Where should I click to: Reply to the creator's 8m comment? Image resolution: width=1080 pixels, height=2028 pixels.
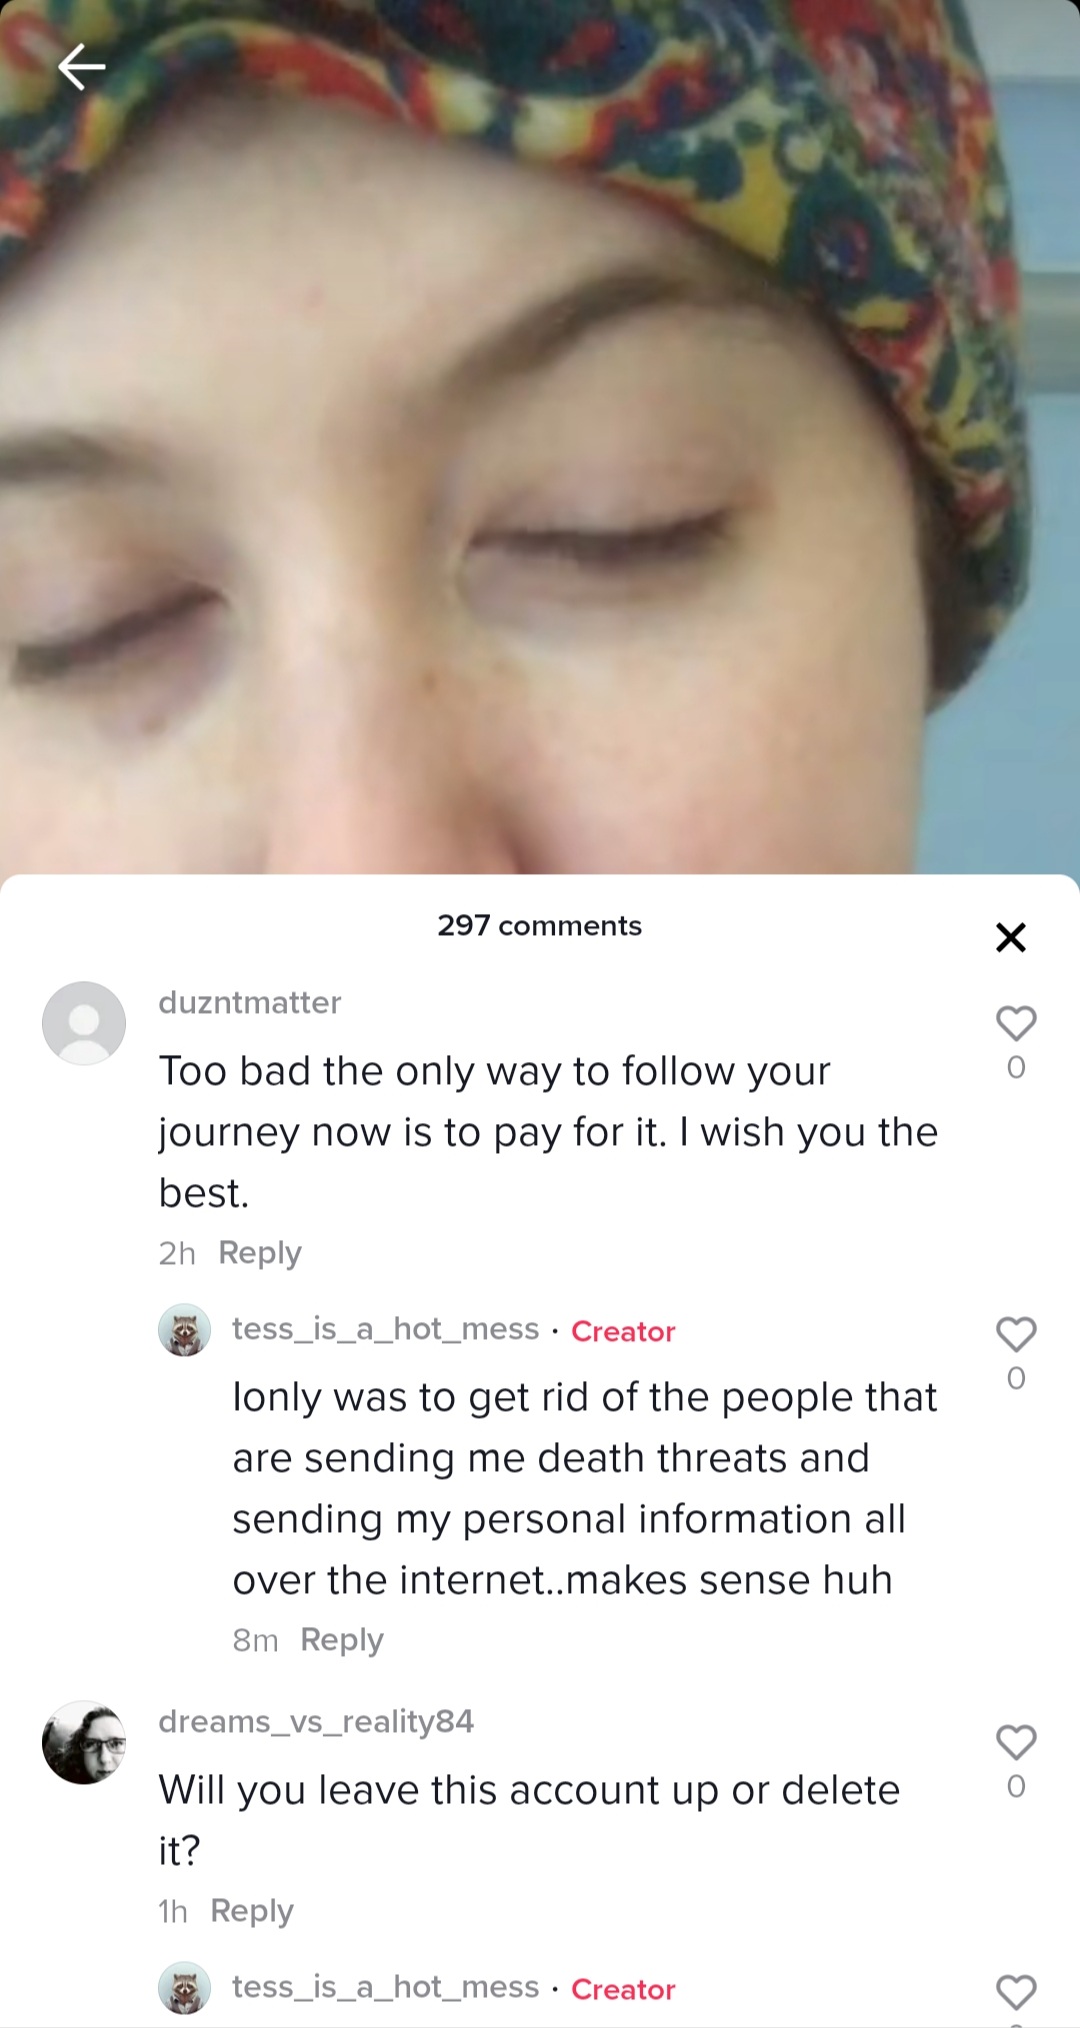click(342, 1640)
